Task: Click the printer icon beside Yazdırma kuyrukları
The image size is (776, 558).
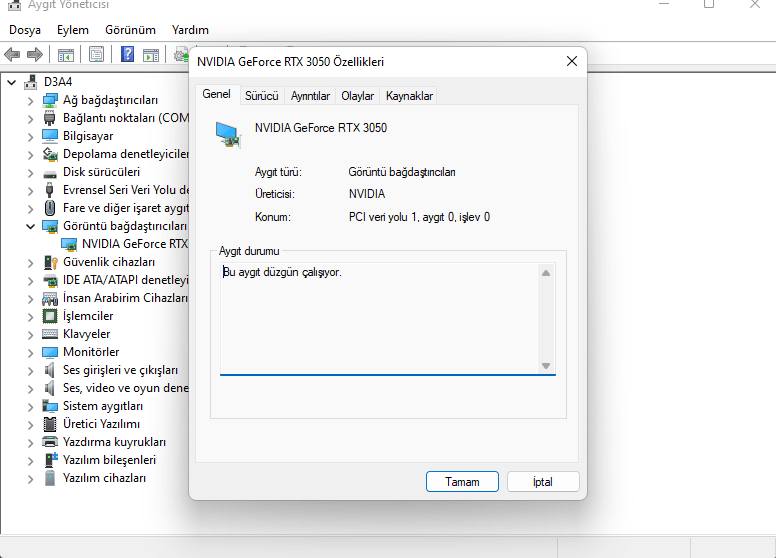Action: point(49,442)
